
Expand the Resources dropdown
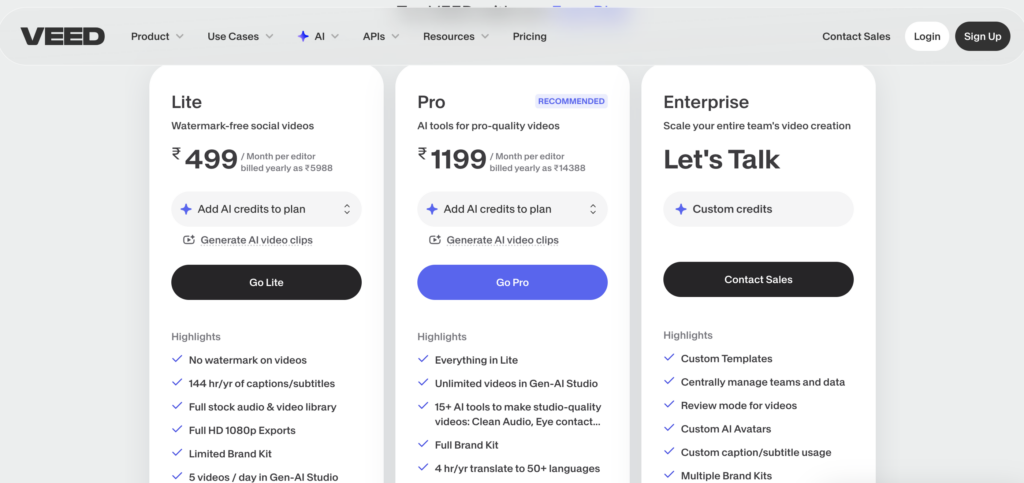coord(456,37)
